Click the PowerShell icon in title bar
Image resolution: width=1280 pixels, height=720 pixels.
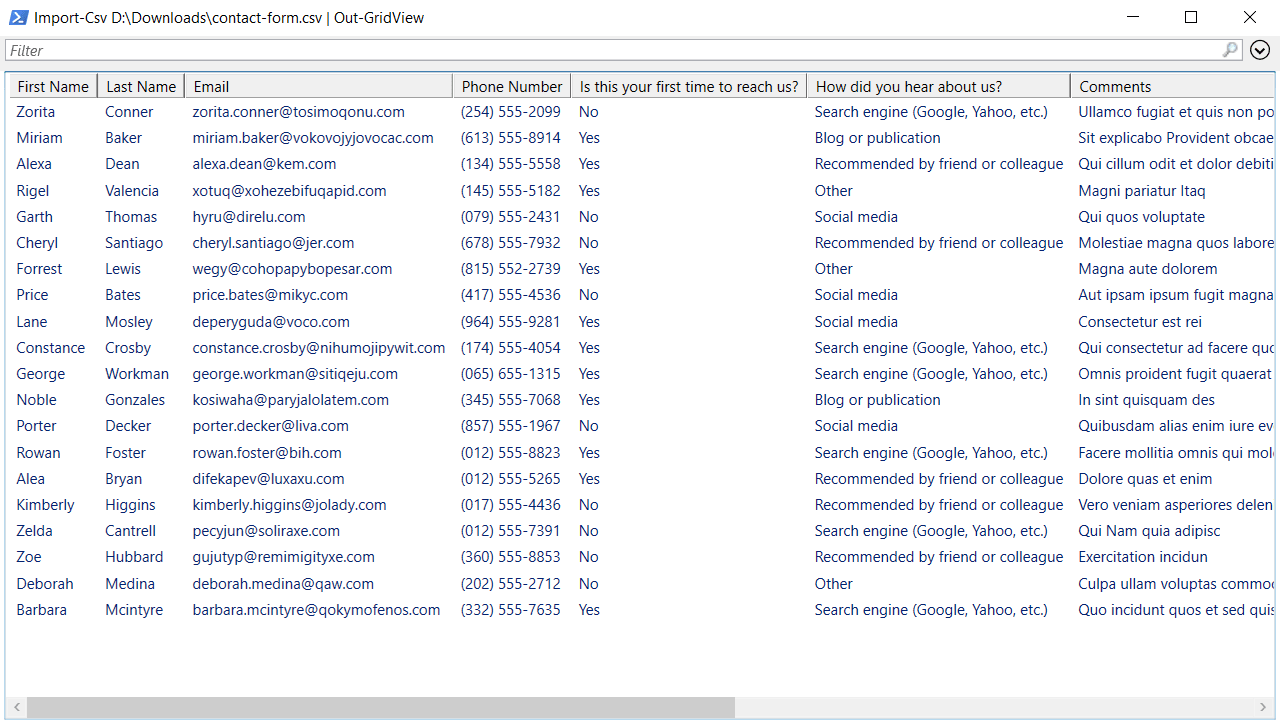(x=18, y=17)
